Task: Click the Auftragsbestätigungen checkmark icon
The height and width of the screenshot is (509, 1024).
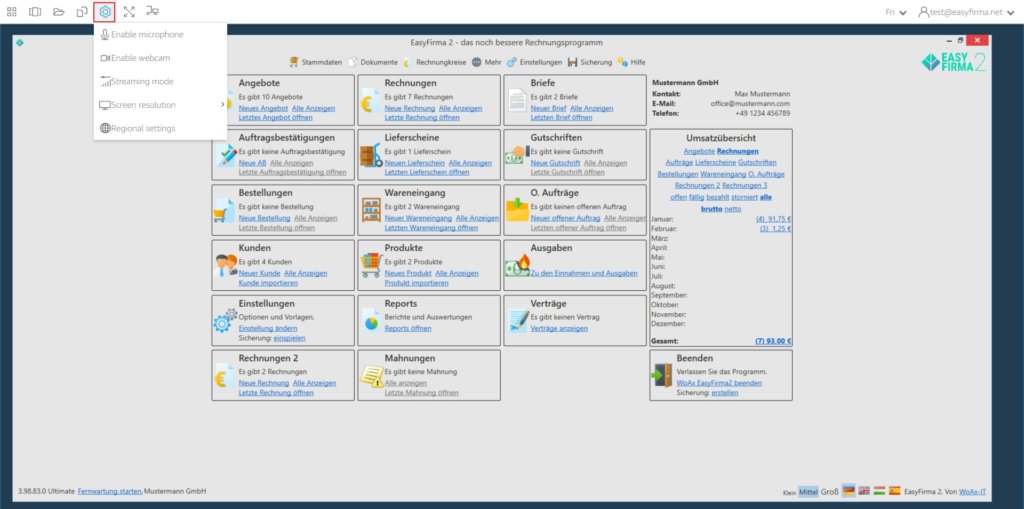Action: [x=227, y=157]
